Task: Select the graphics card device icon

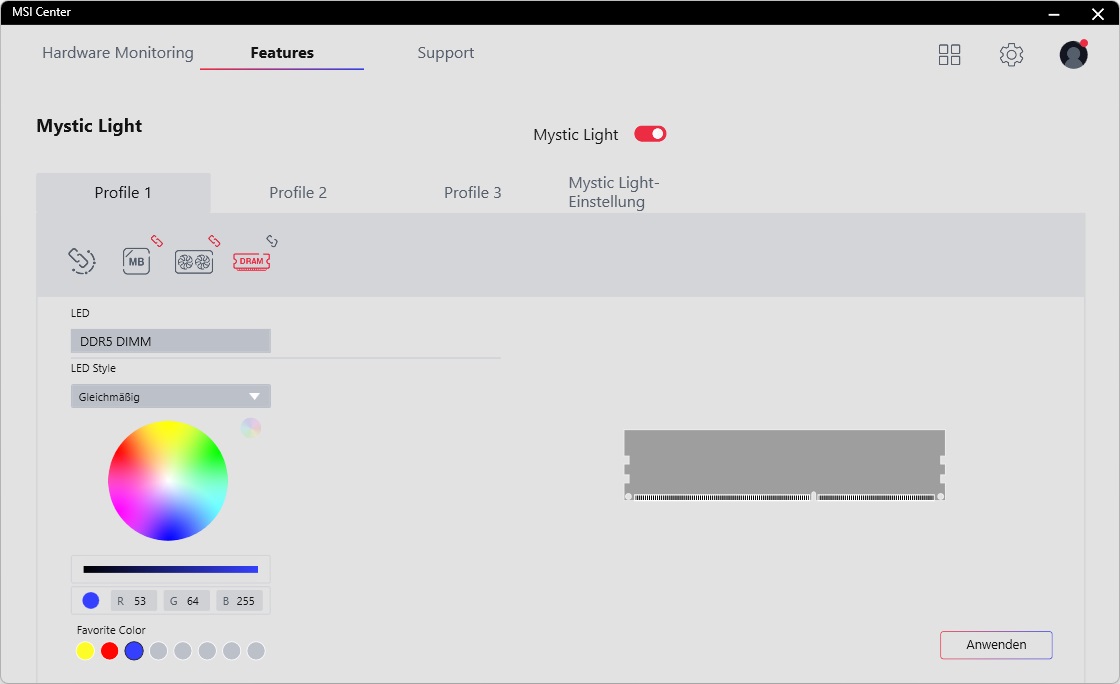Action: pos(194,262)
